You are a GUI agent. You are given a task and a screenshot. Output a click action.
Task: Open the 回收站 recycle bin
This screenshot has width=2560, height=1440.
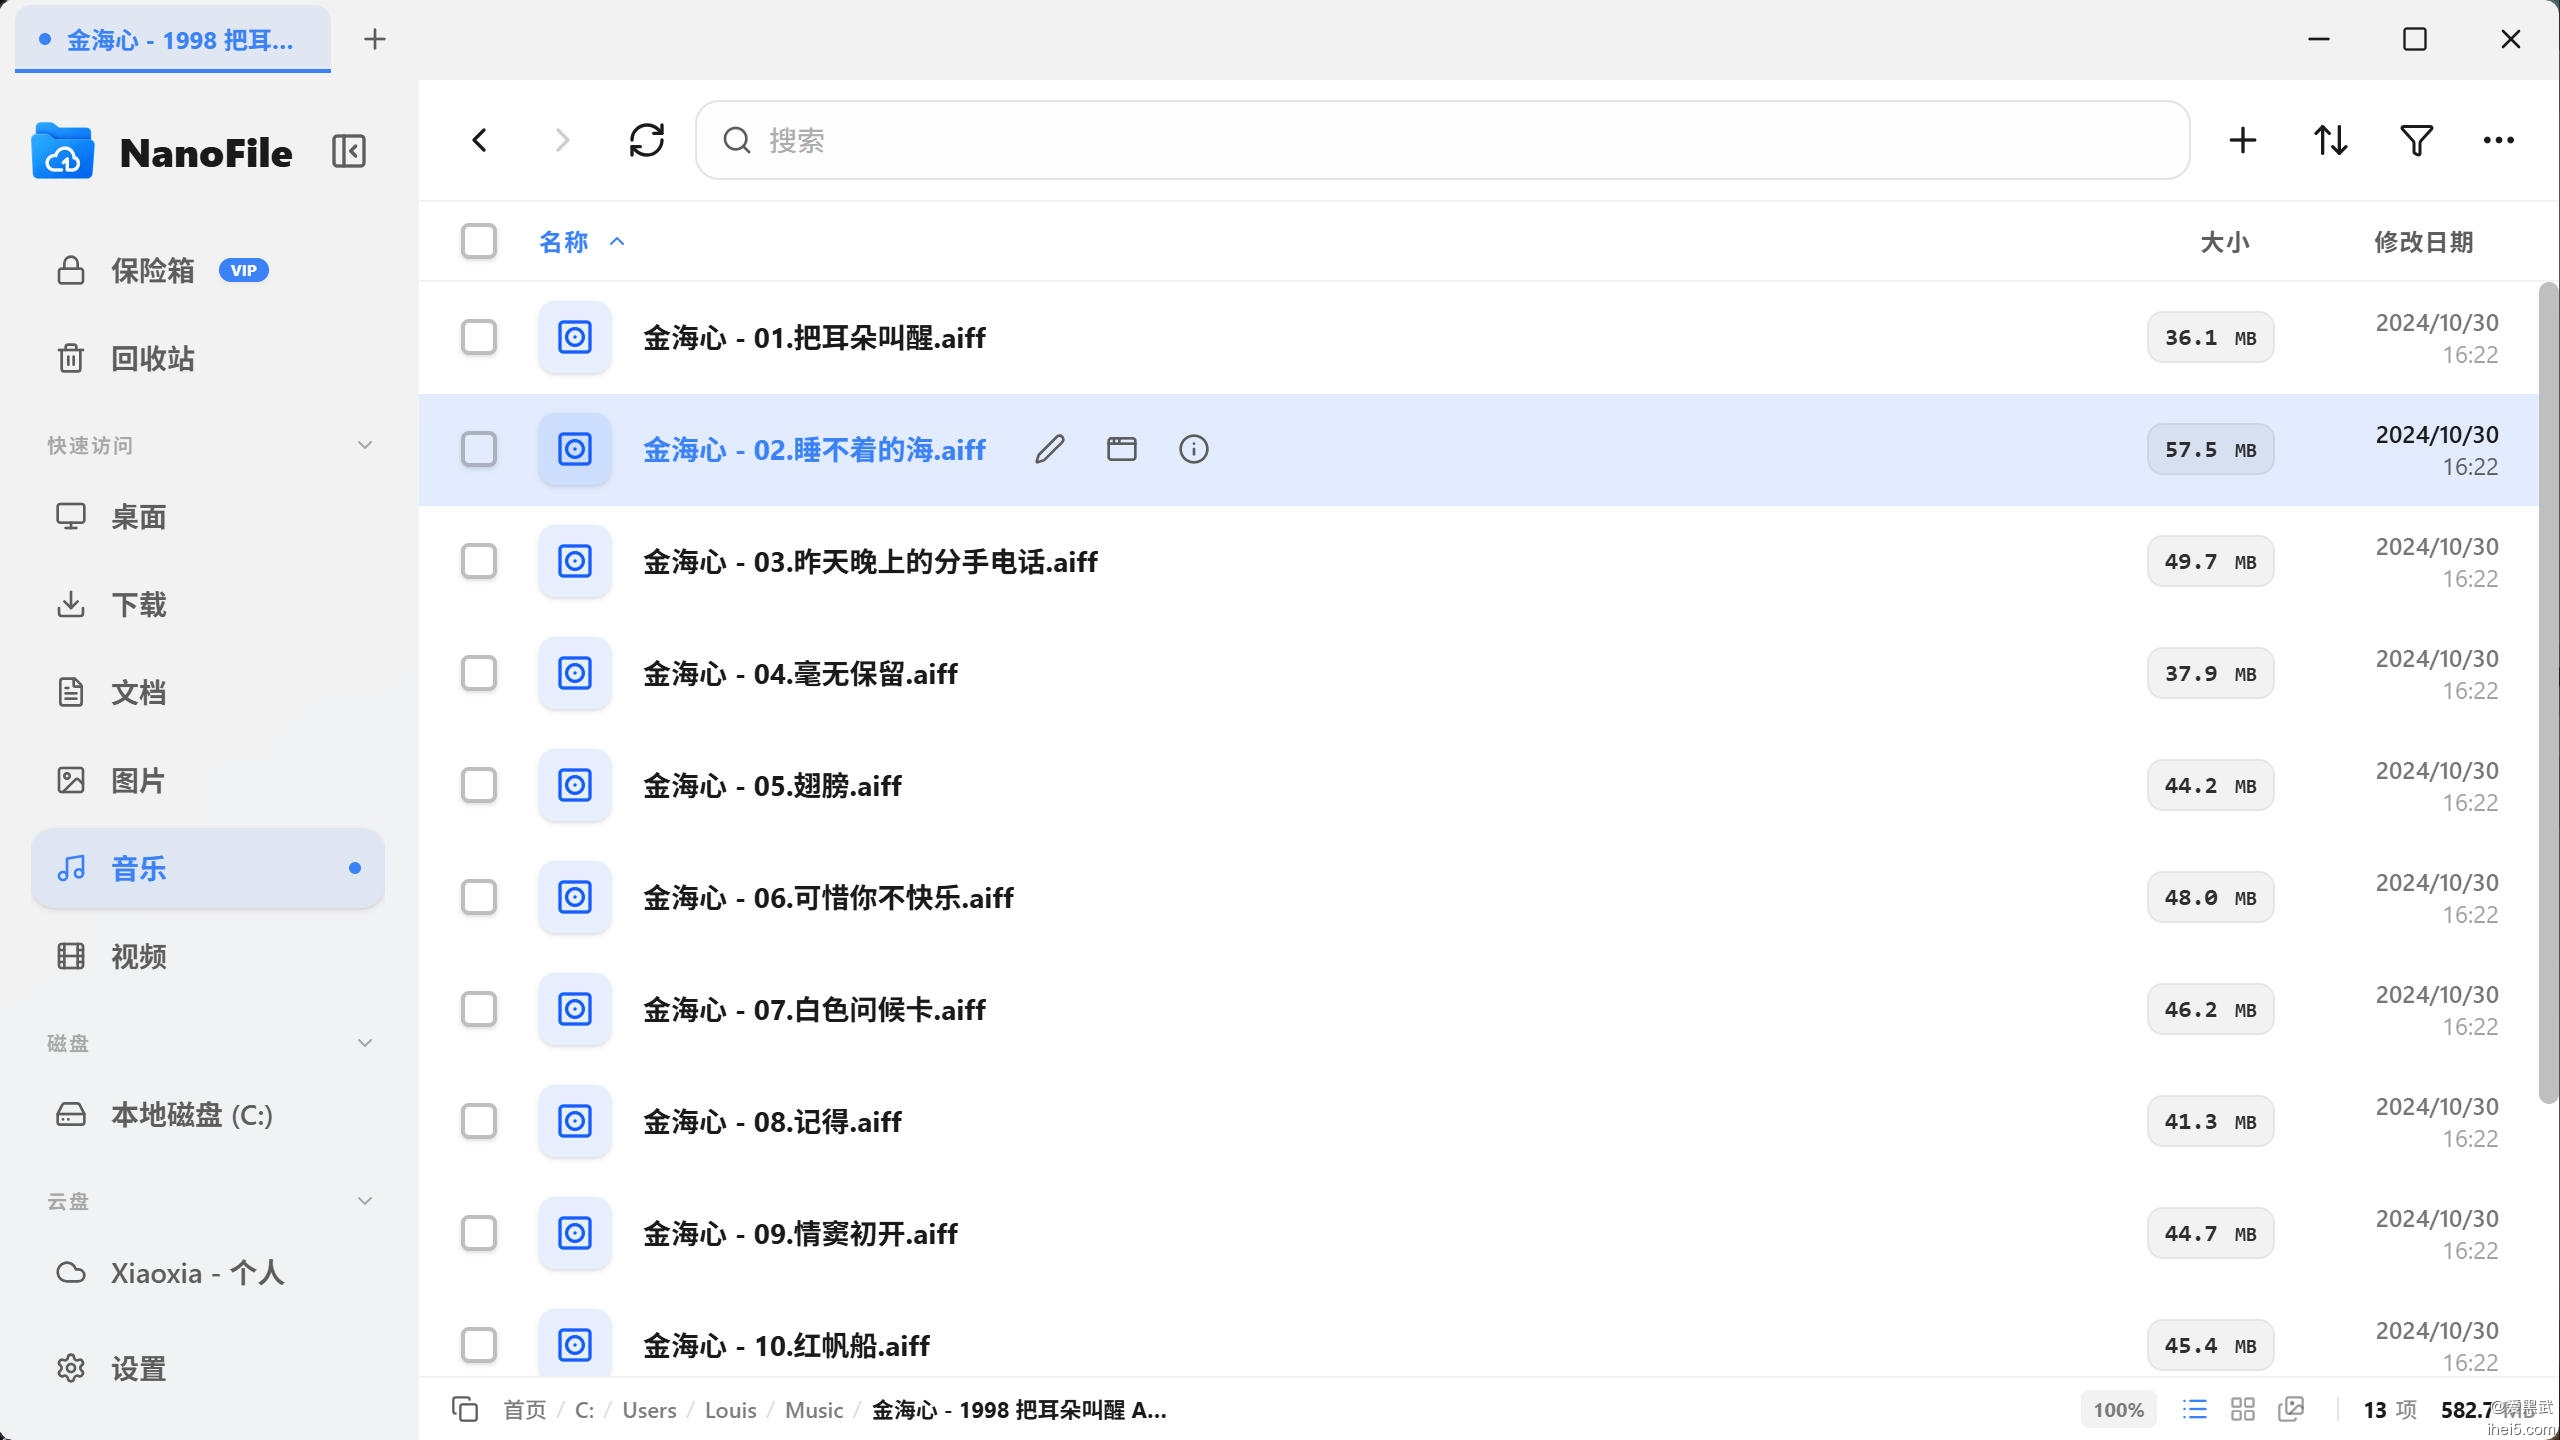point(208,358)
